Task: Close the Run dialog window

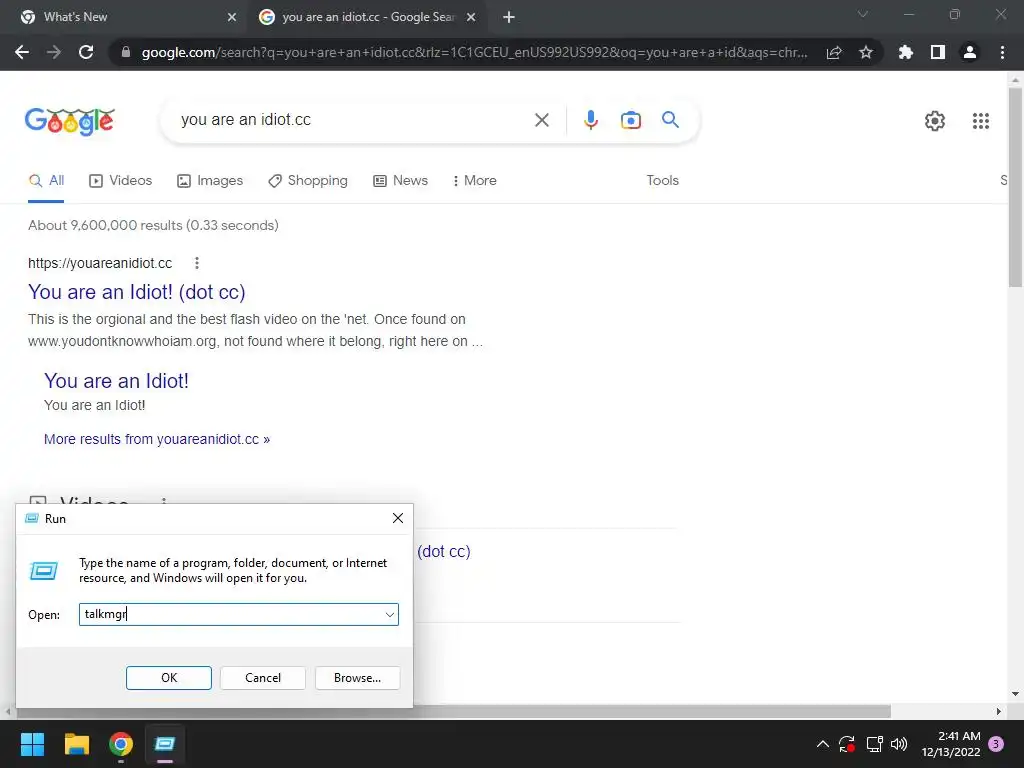Action: tap(398, 519)
